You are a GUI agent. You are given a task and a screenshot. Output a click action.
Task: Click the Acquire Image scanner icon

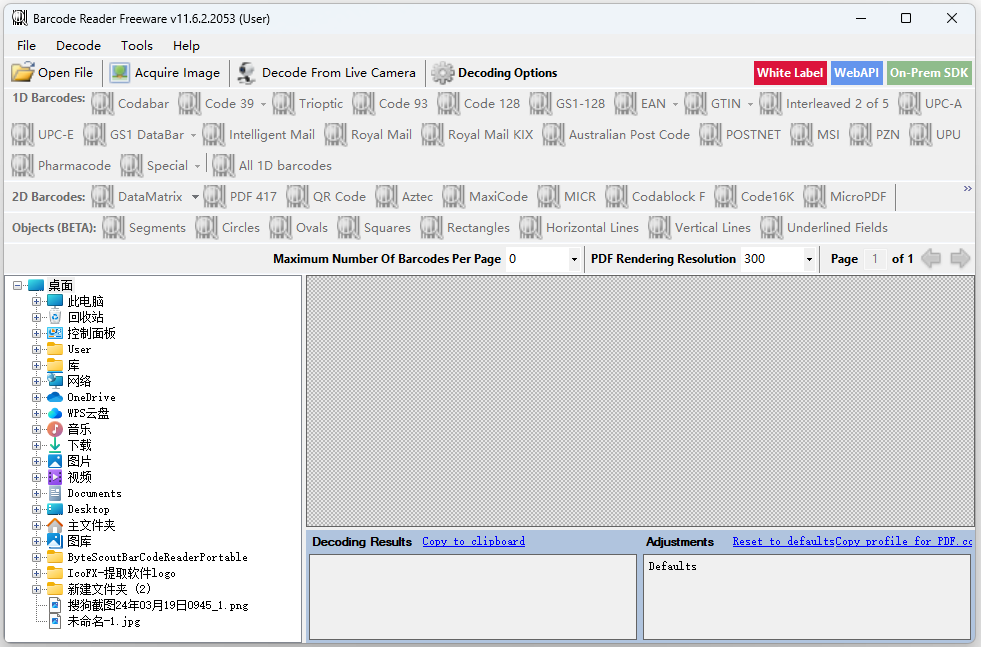(119, 73)
